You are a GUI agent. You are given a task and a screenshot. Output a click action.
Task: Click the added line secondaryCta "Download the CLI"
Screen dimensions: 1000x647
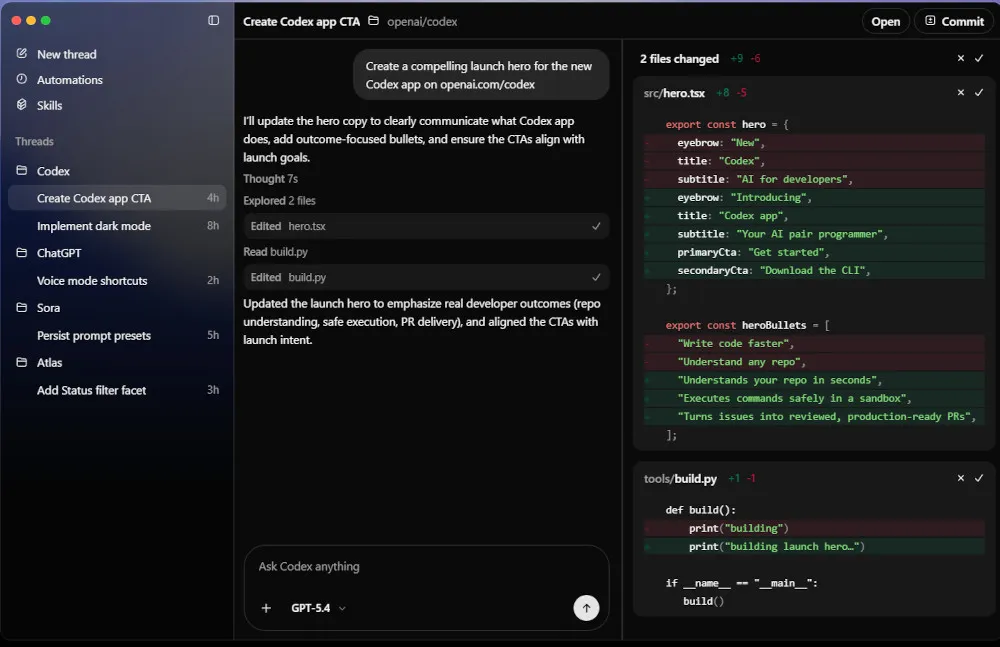pos(814,271)
